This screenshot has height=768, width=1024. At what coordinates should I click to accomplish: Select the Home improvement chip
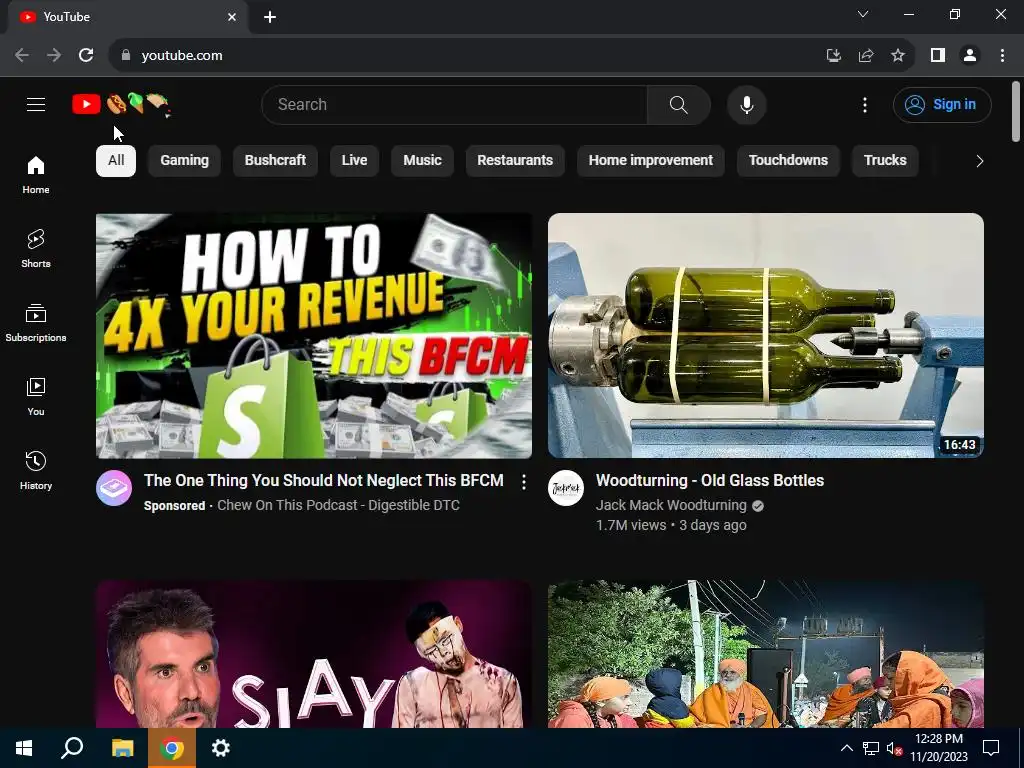click(650, 161)
